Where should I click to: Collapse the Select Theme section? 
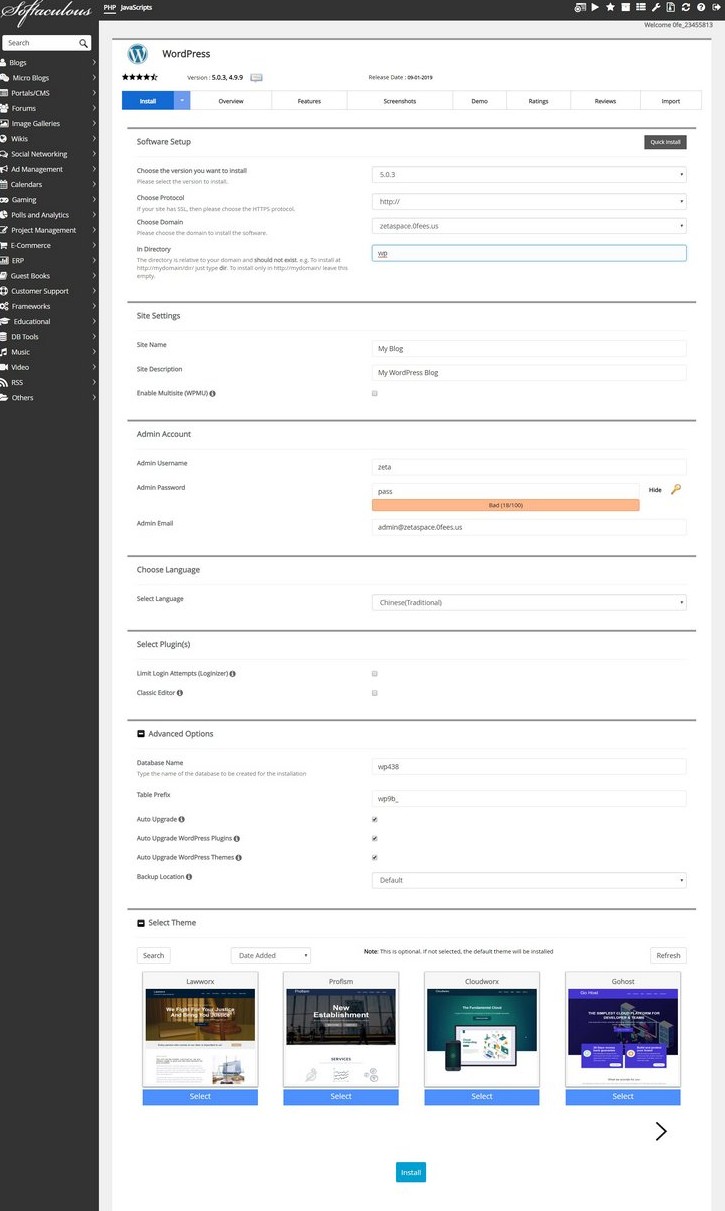click(141, 922)
